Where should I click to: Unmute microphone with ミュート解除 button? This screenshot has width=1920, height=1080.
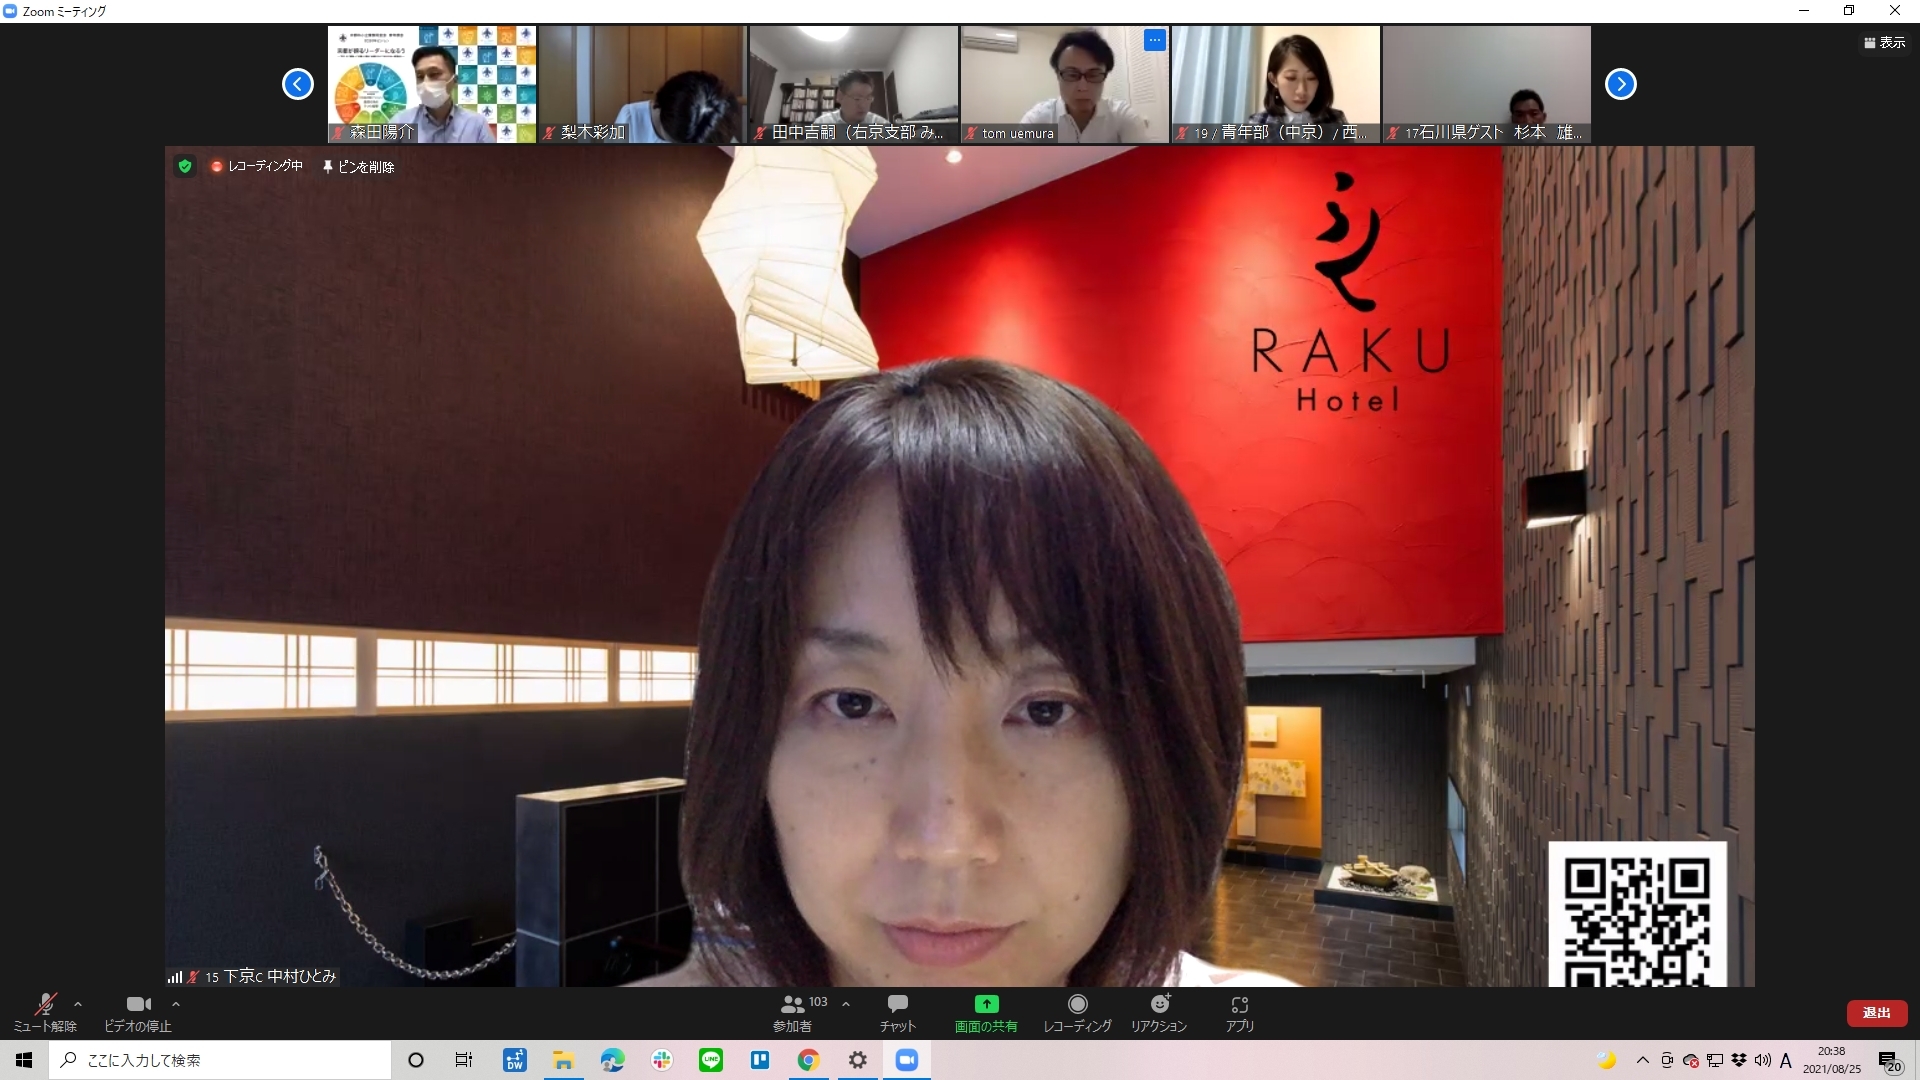pos(45,1013)
